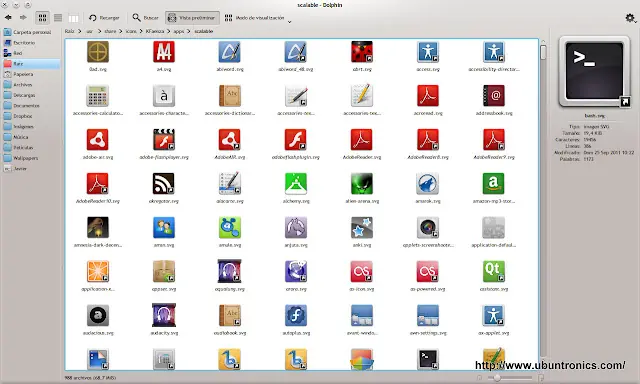This screenshot has height=384, width=640.
Task: Select the amsn.svg file icon
Action: click(164, 228)
